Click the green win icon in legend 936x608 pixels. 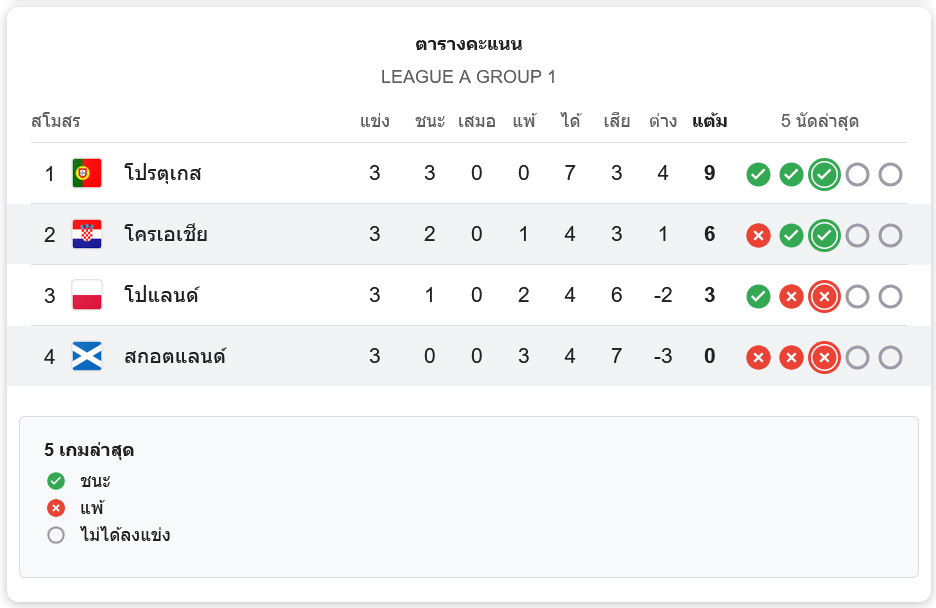tap(56, 481)
